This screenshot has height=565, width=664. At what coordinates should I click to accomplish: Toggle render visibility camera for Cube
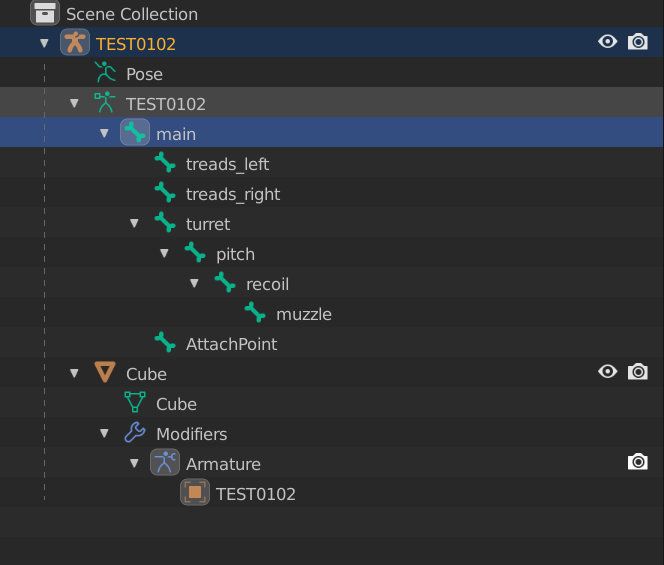(x=638, y=371)
